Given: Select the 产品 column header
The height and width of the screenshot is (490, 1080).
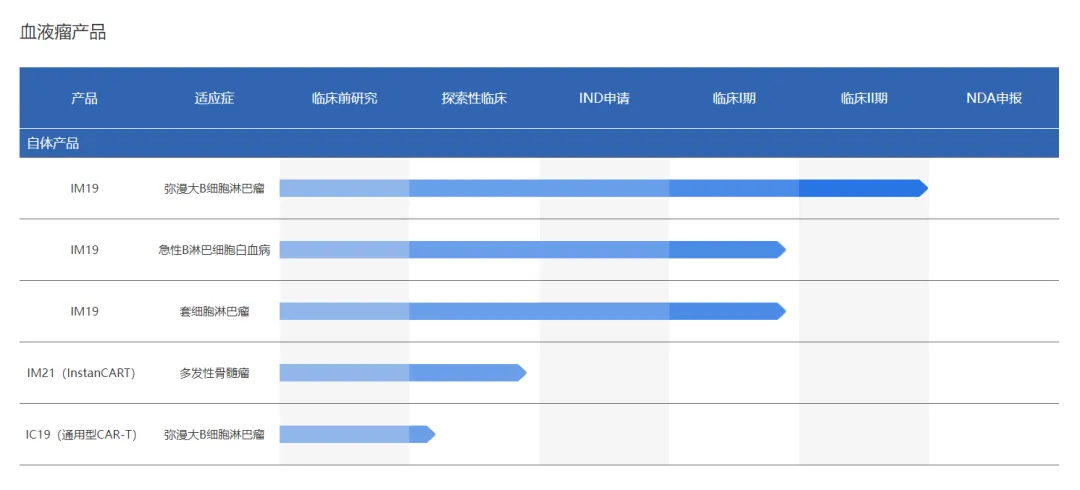Looking at the screenshot, I should 84,98.
